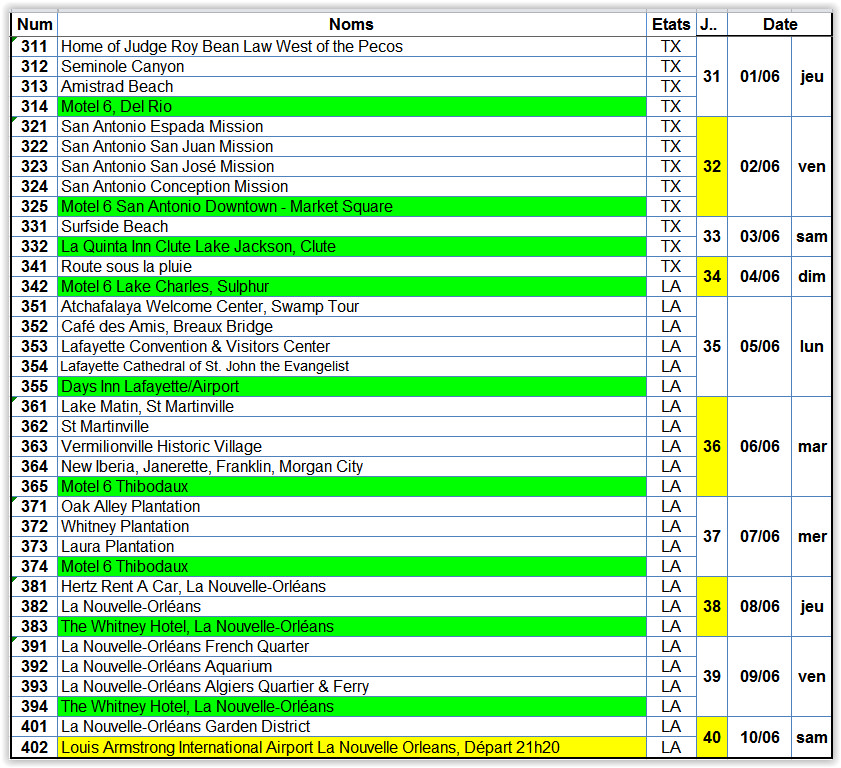Select the 'Home of Judge Roy Bean Law West of the Pecos' cell
The image size is (841, 768).
coord(352,47)
